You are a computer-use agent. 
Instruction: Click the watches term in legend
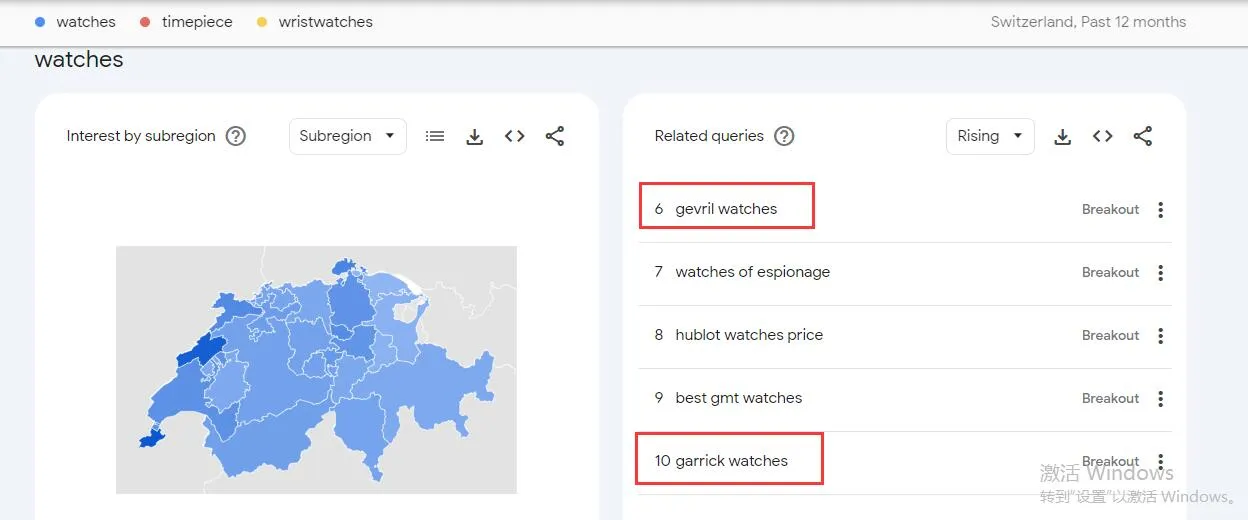point(86,22)
